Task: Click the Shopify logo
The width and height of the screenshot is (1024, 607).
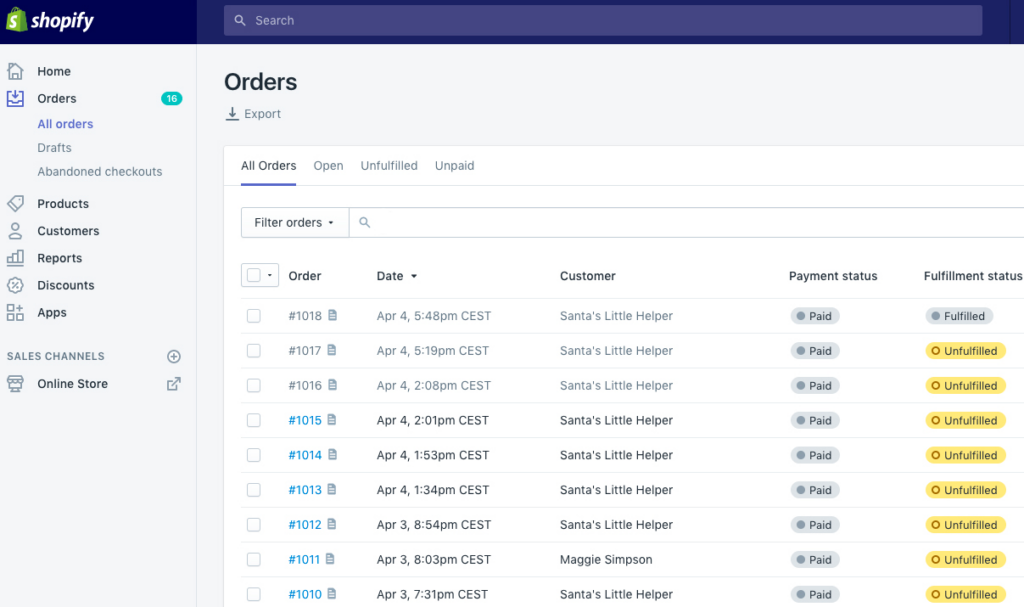Action: coord(50,20)
